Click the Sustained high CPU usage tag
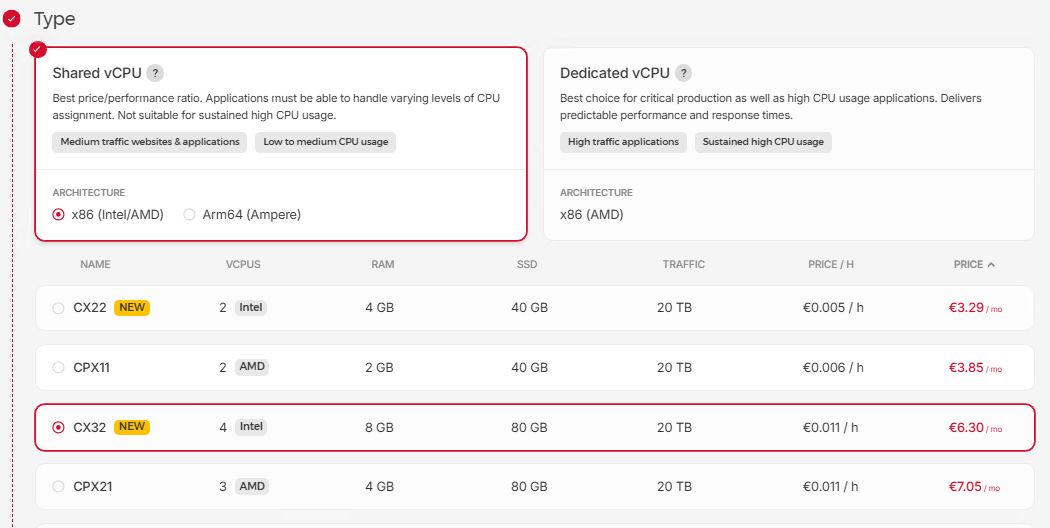Screen dimensions: 1050x528 [763, 142]
